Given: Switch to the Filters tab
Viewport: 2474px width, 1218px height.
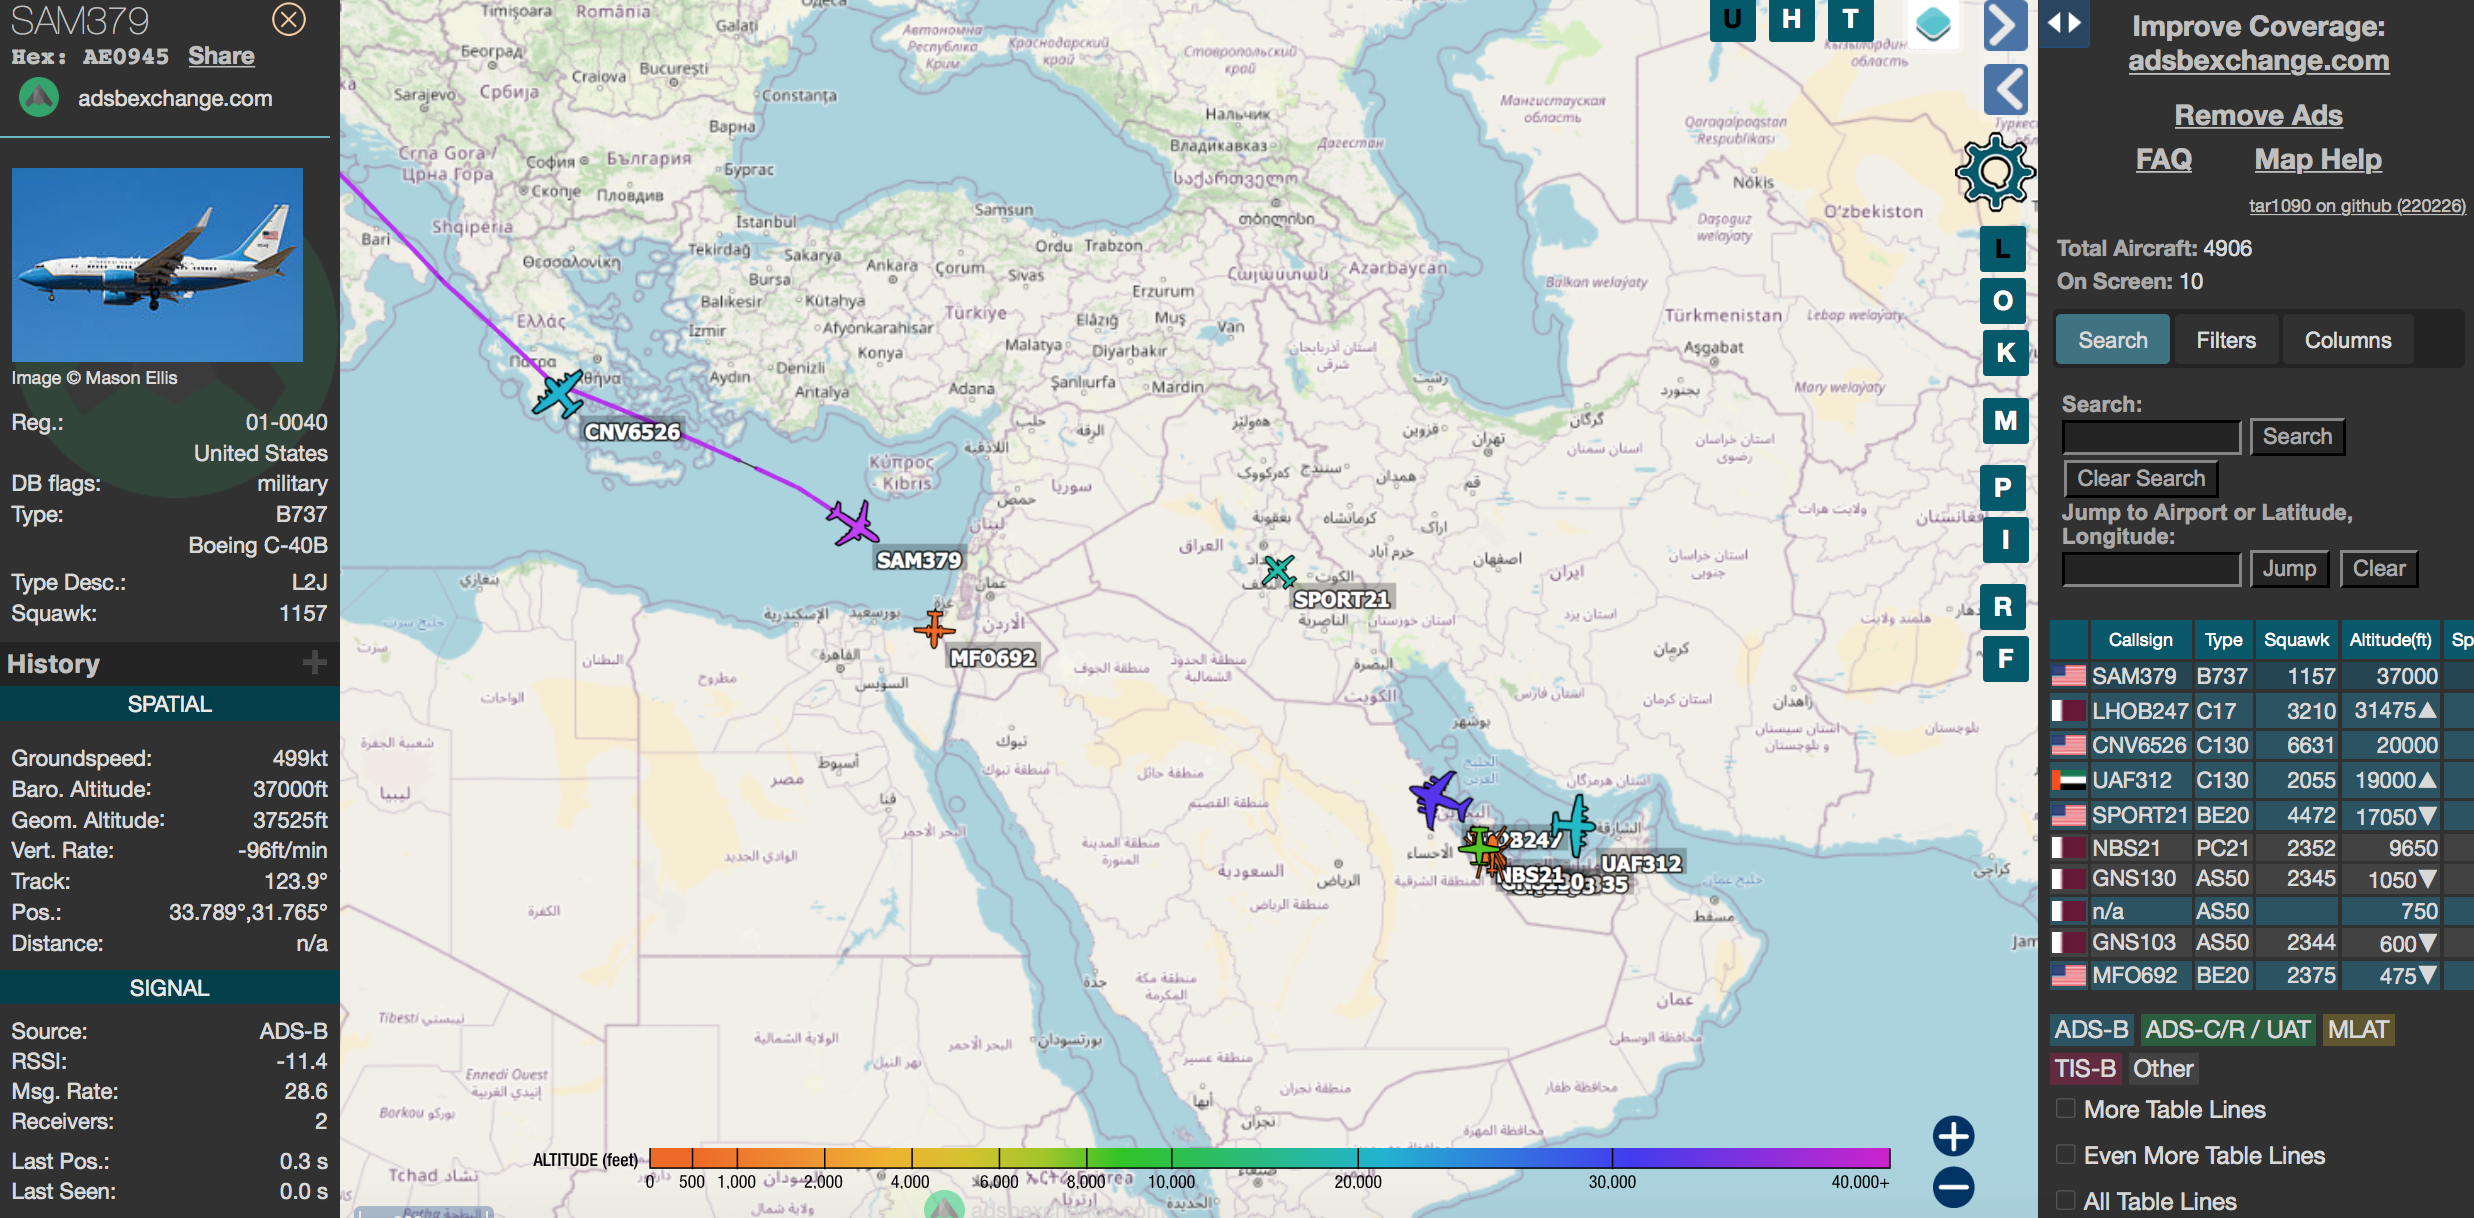Looking at the screenshot, I should pyautogui.click(x=2226, y=340).
